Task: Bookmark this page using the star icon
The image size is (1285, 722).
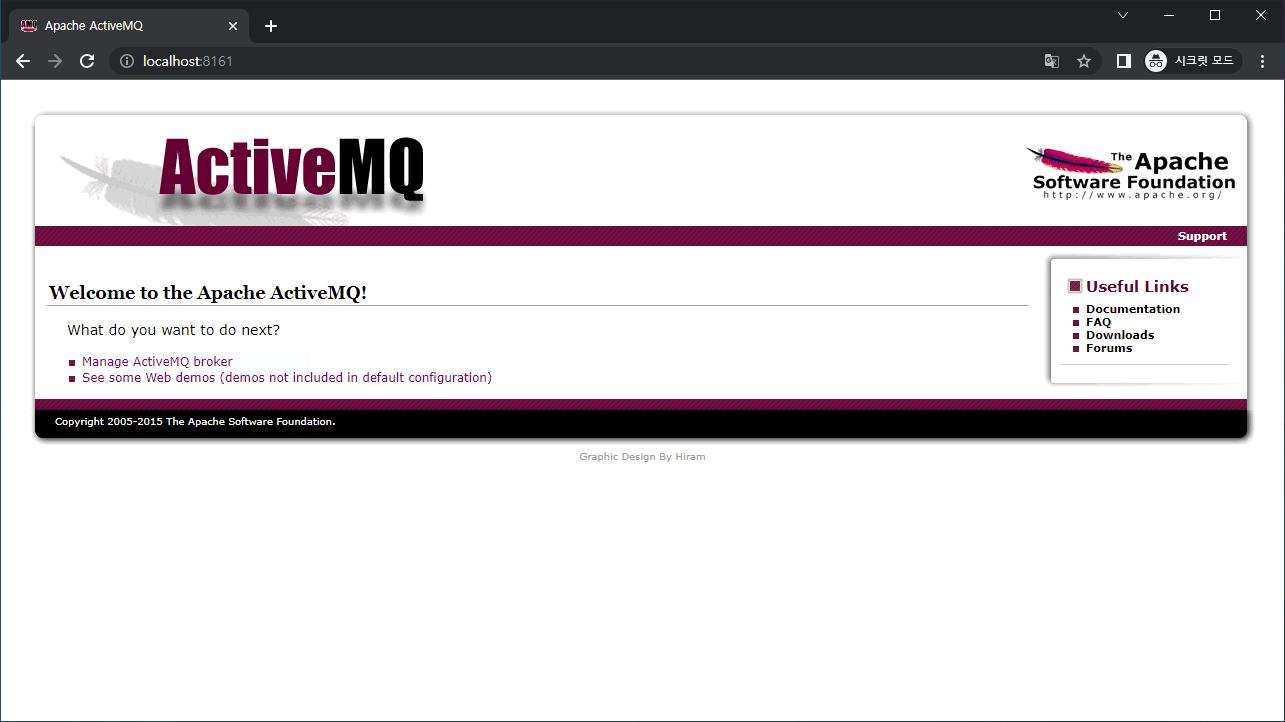Action: click(x=1084, y=61)
